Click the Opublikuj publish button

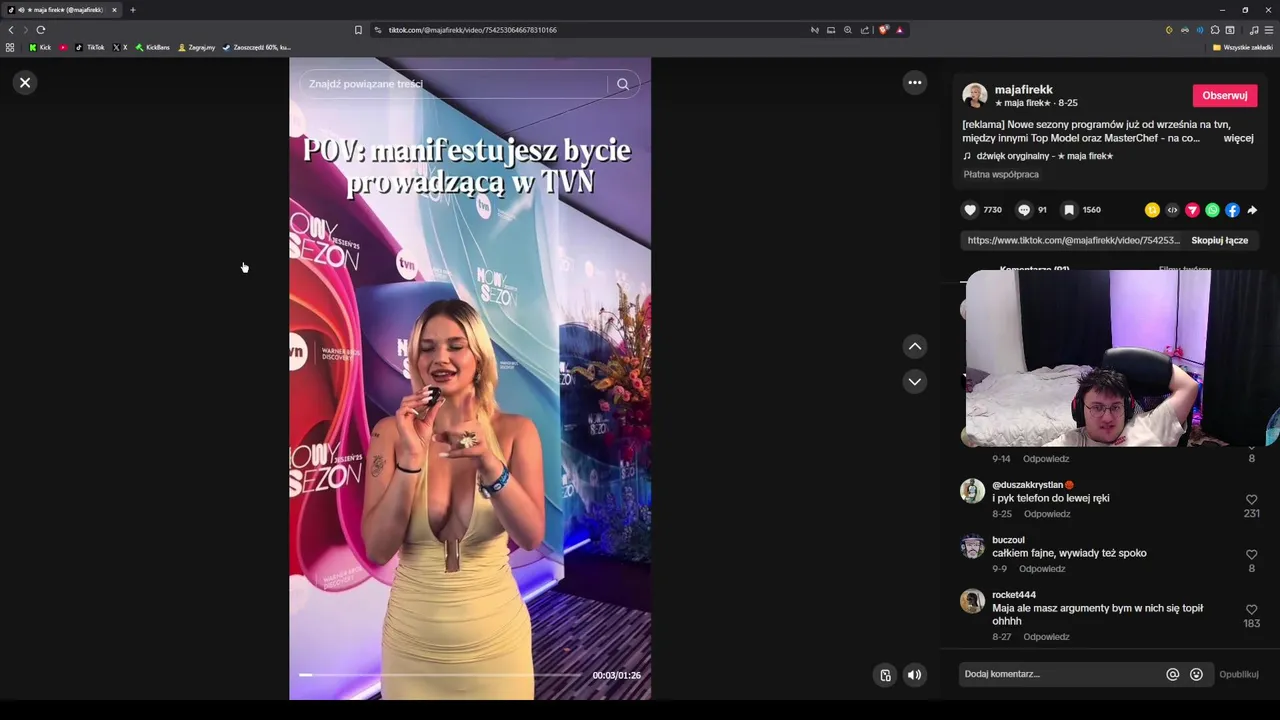(1238, 675)
